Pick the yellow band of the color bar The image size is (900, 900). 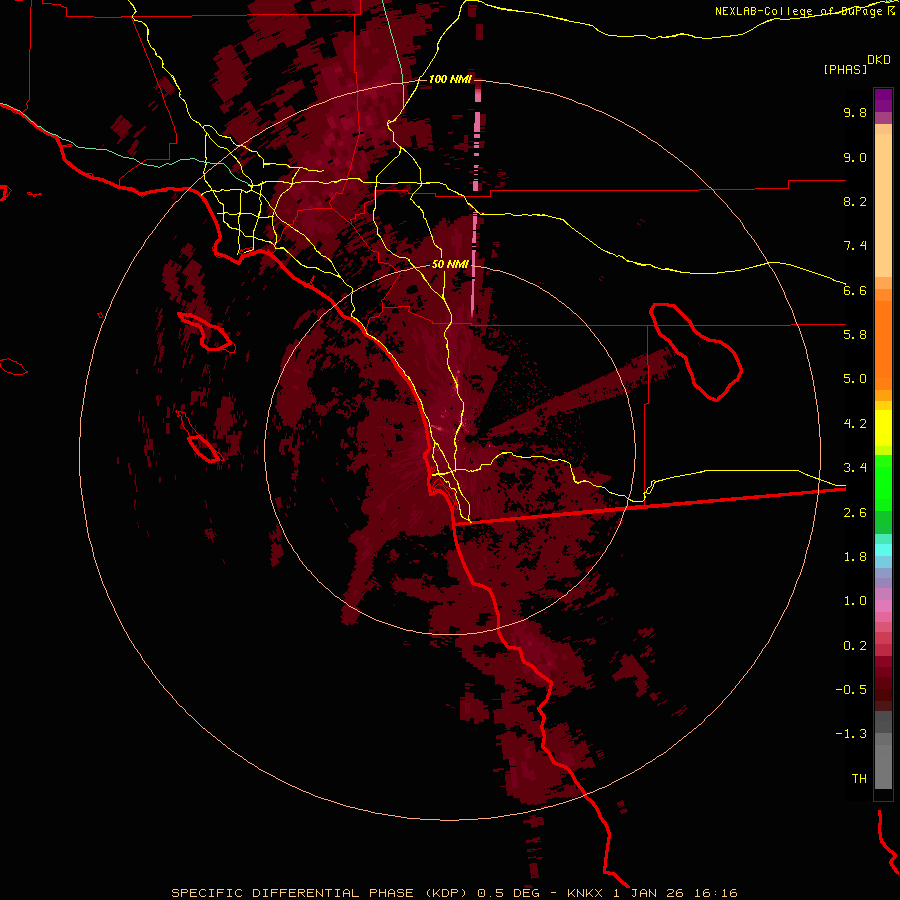click(883, 428)
